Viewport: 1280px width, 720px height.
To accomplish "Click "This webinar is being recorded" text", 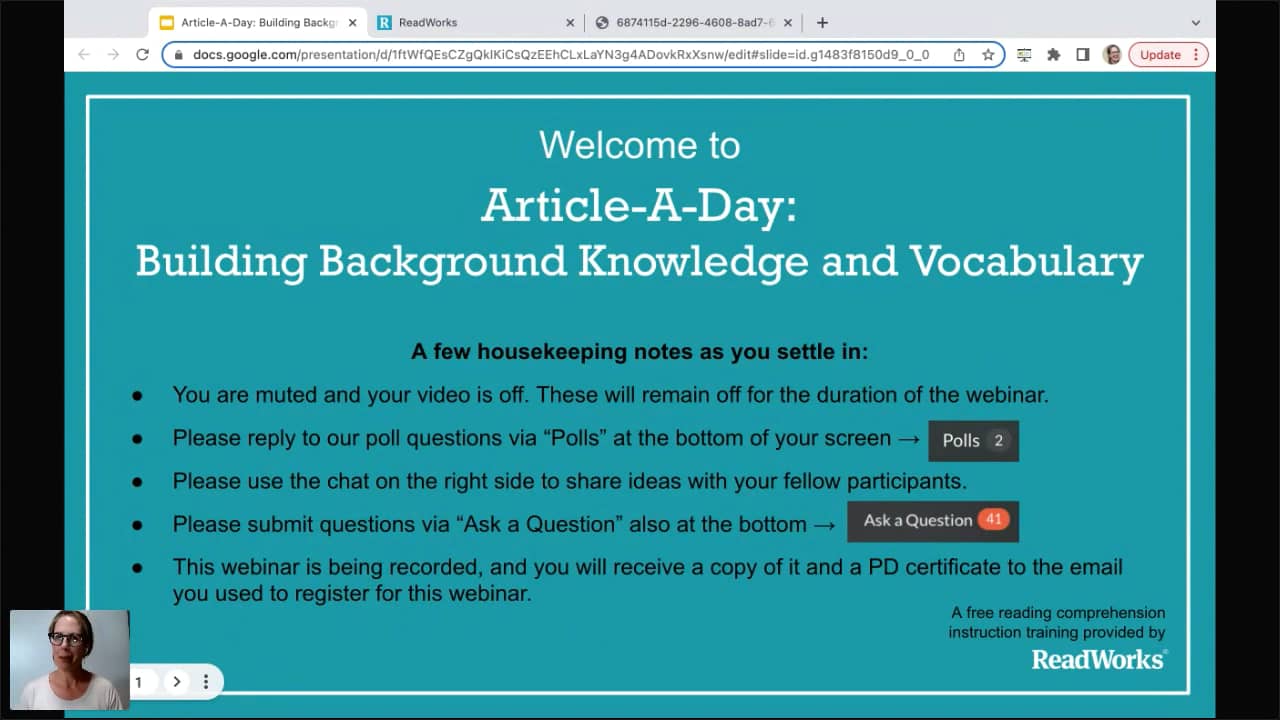I will [647, 580].
